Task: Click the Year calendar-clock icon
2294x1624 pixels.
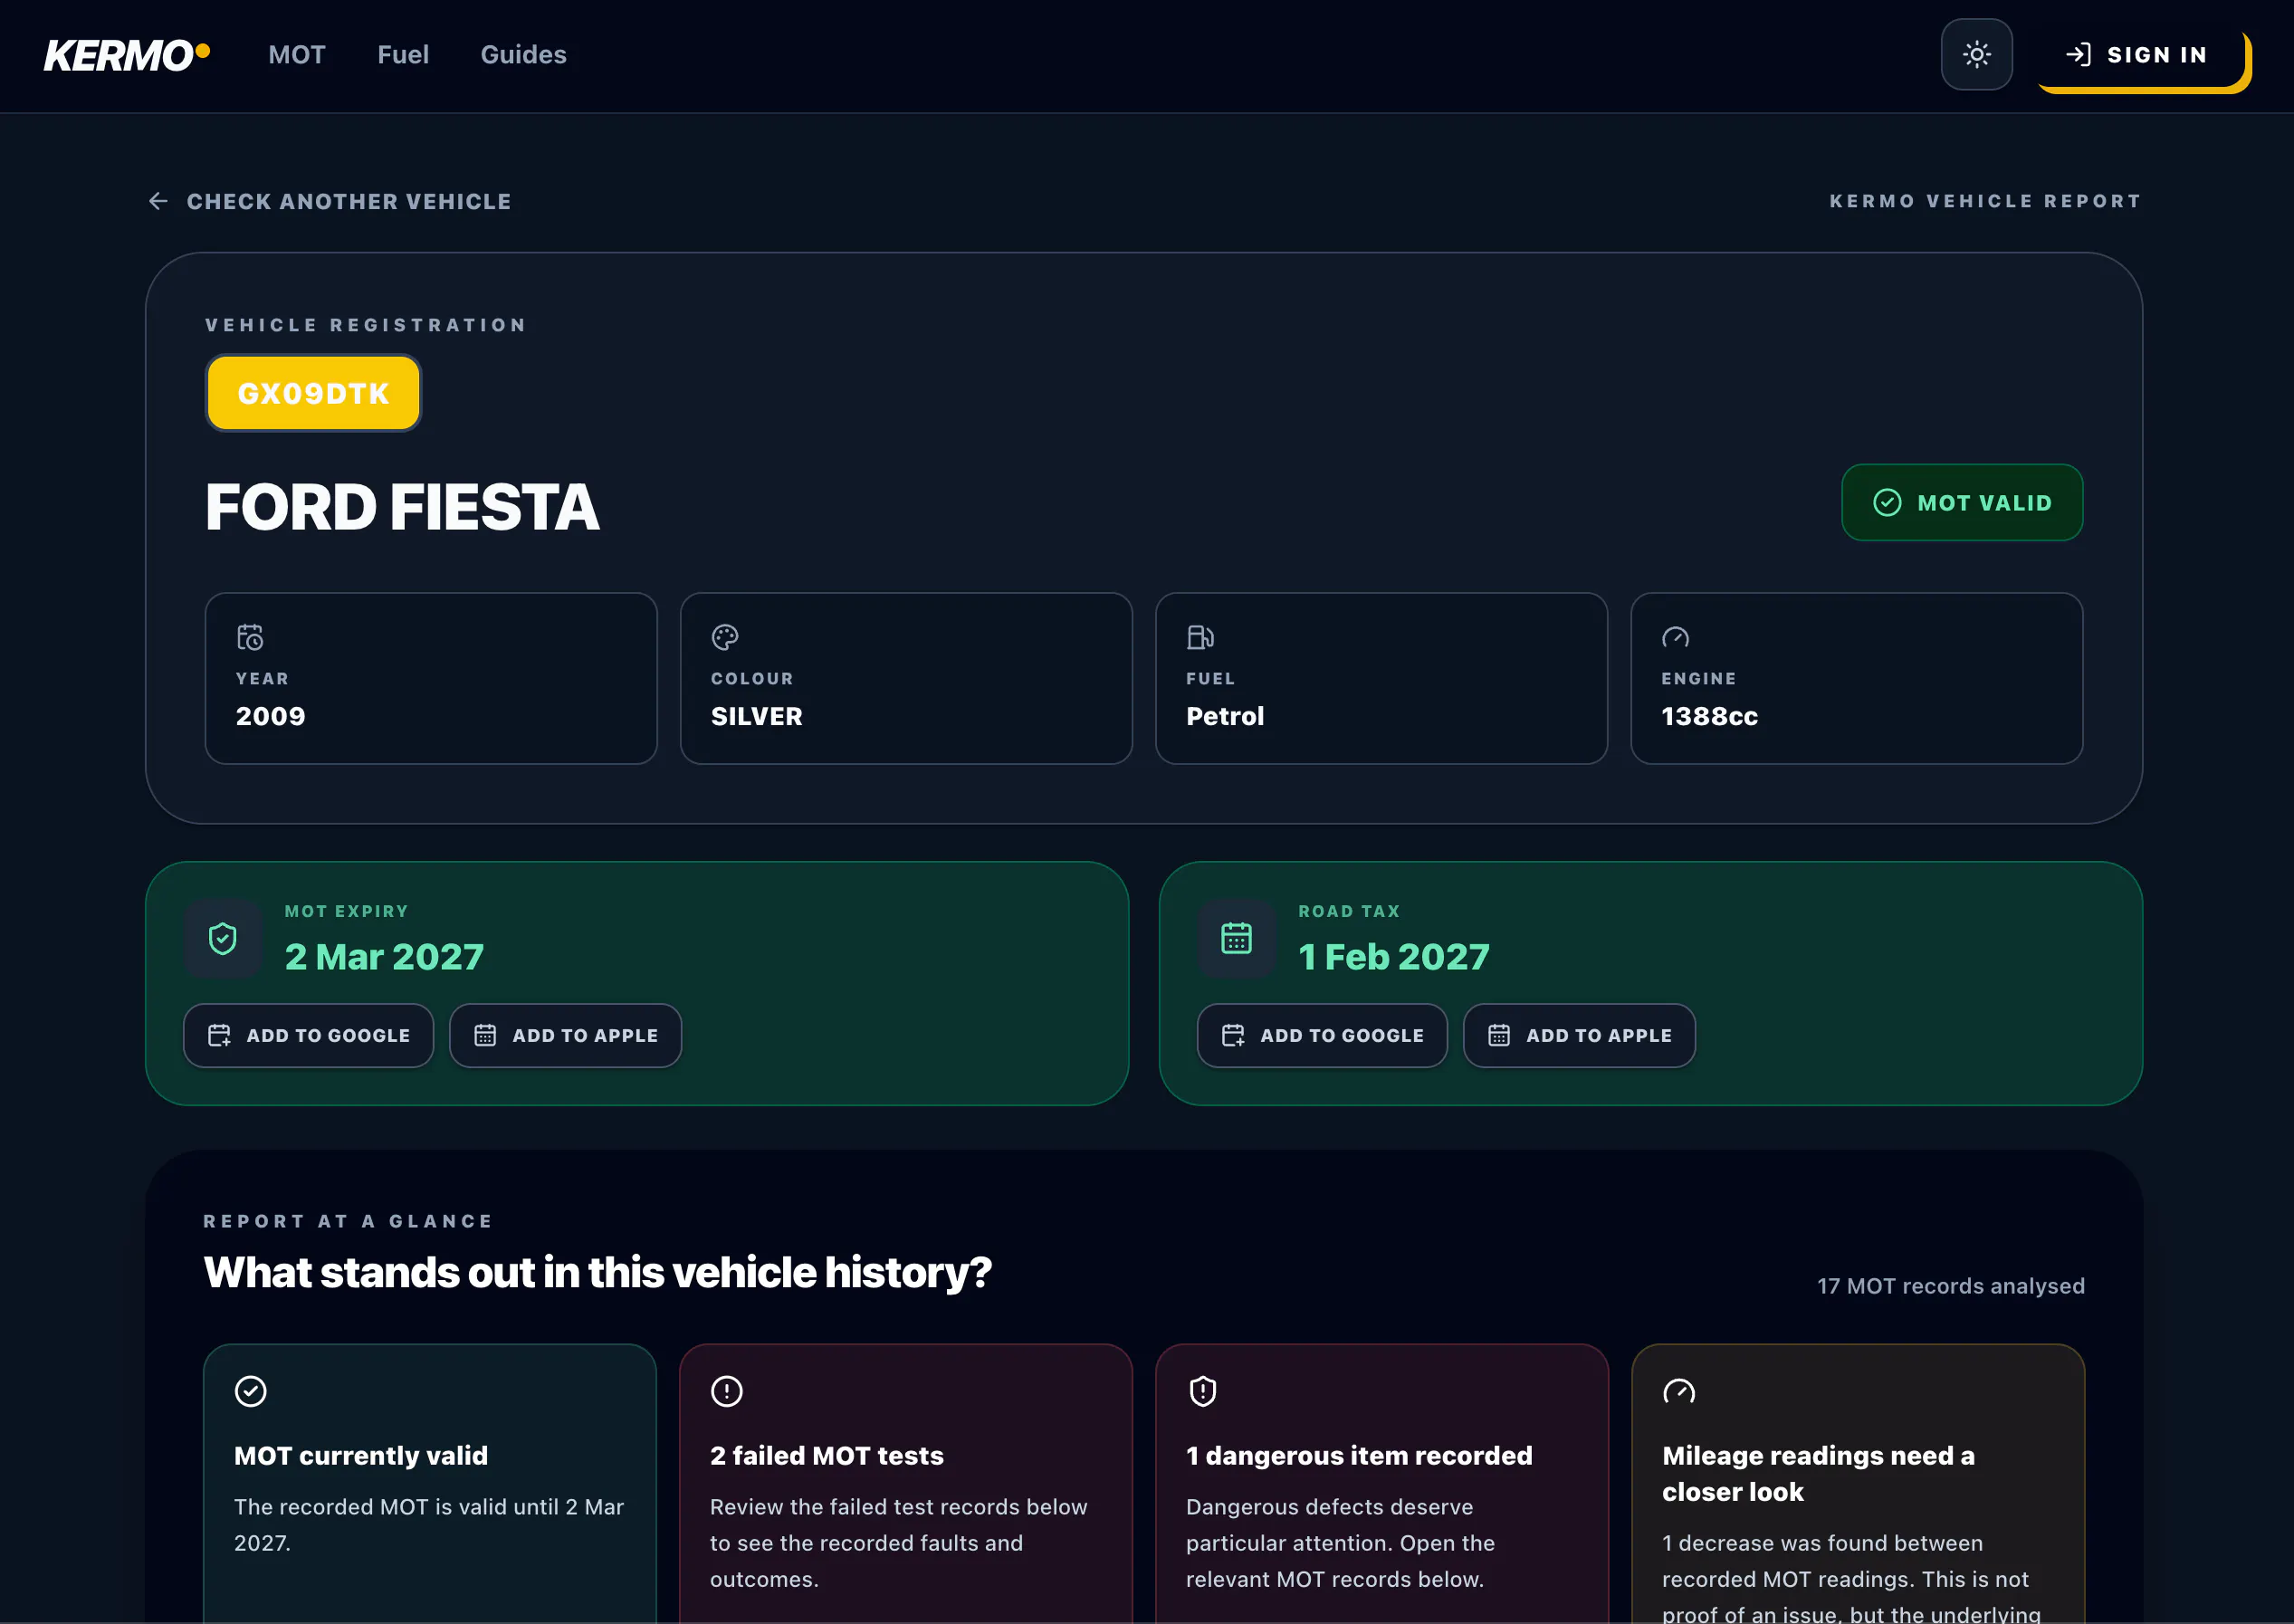Action: click(250, 637)
